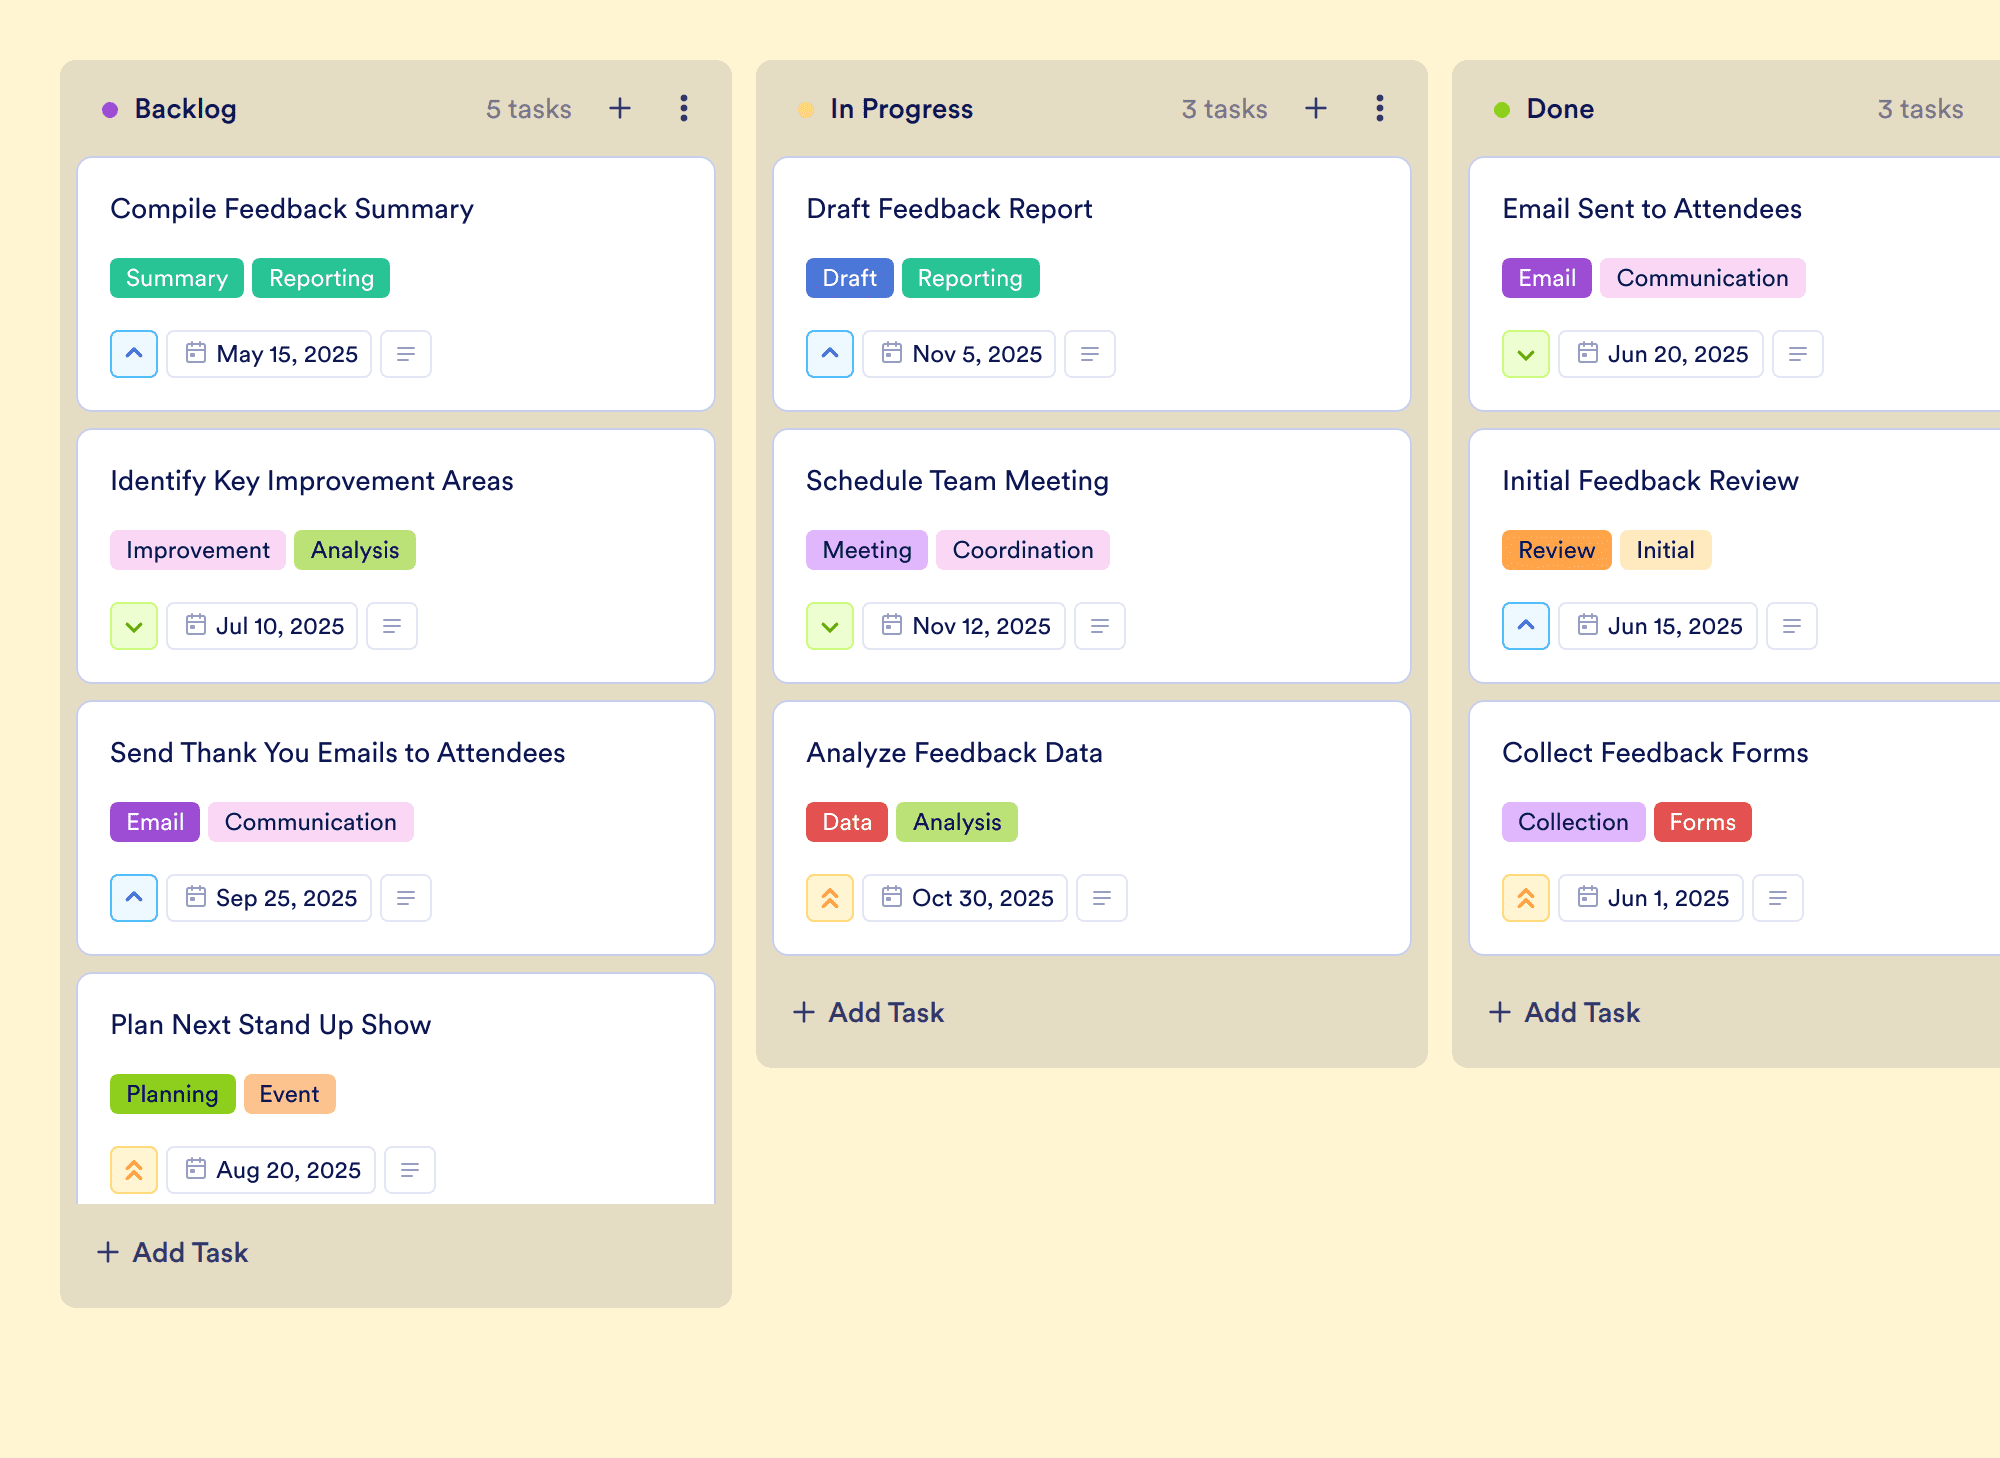
Task: Click Communication tag on Email Sent to Attendees
Action: click(1703, 278)
